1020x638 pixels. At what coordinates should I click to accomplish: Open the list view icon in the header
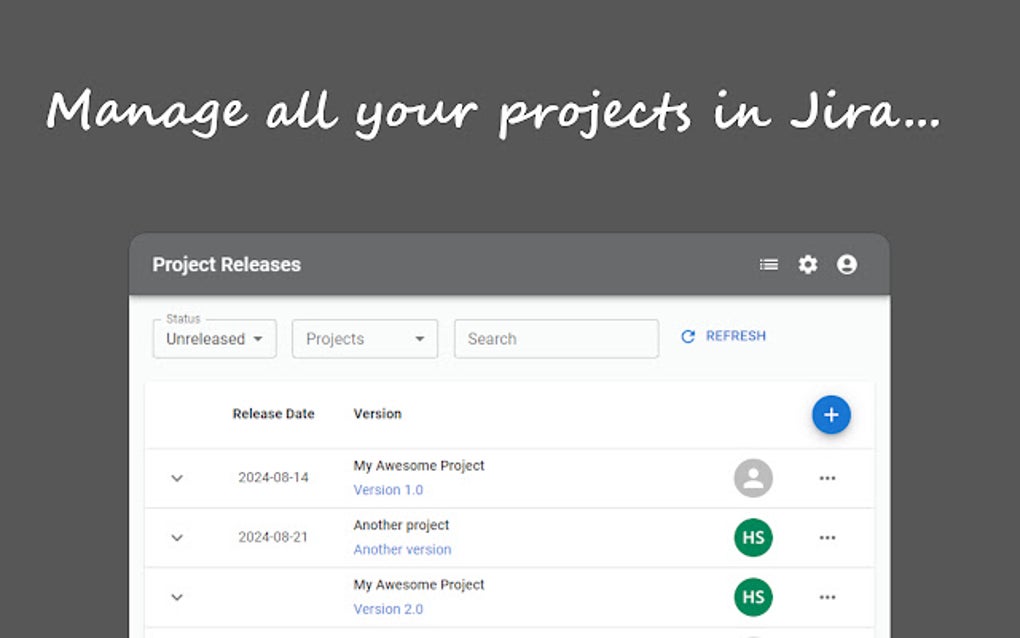(x=768, y=264)
